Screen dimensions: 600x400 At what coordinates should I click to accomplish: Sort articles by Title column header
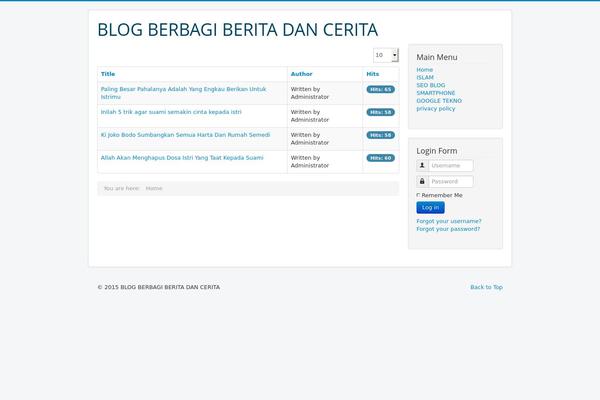(x=108, y=74)
